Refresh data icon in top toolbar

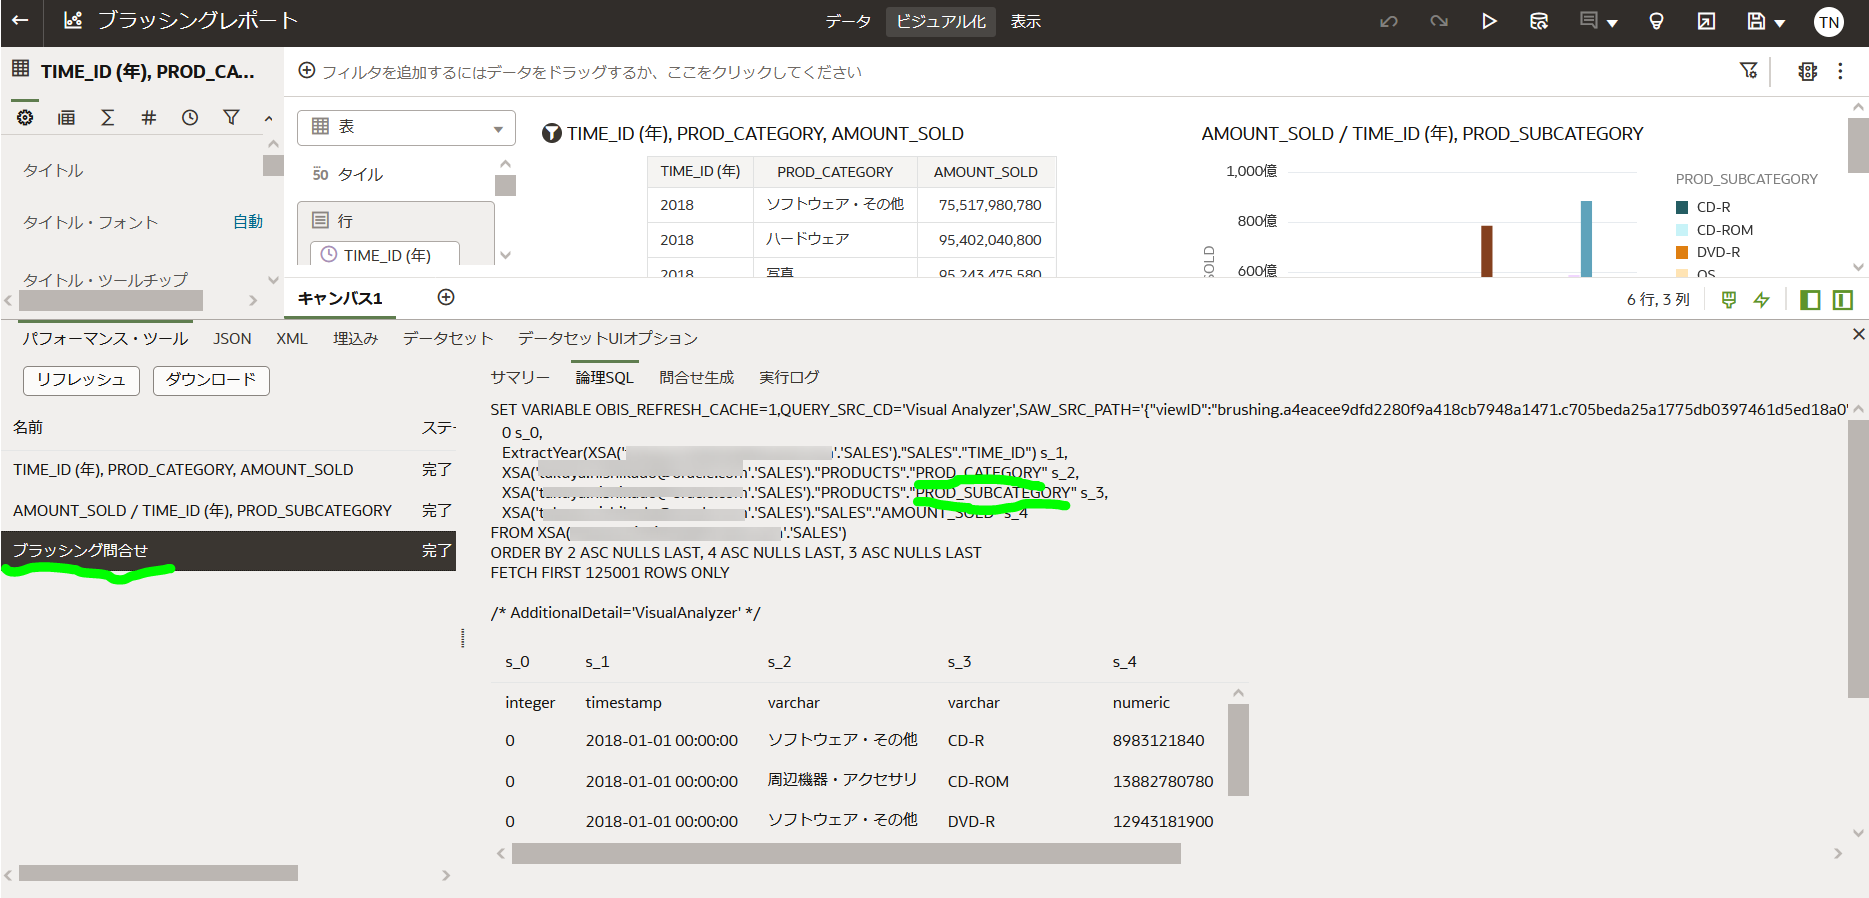[x=1539, y=21]
